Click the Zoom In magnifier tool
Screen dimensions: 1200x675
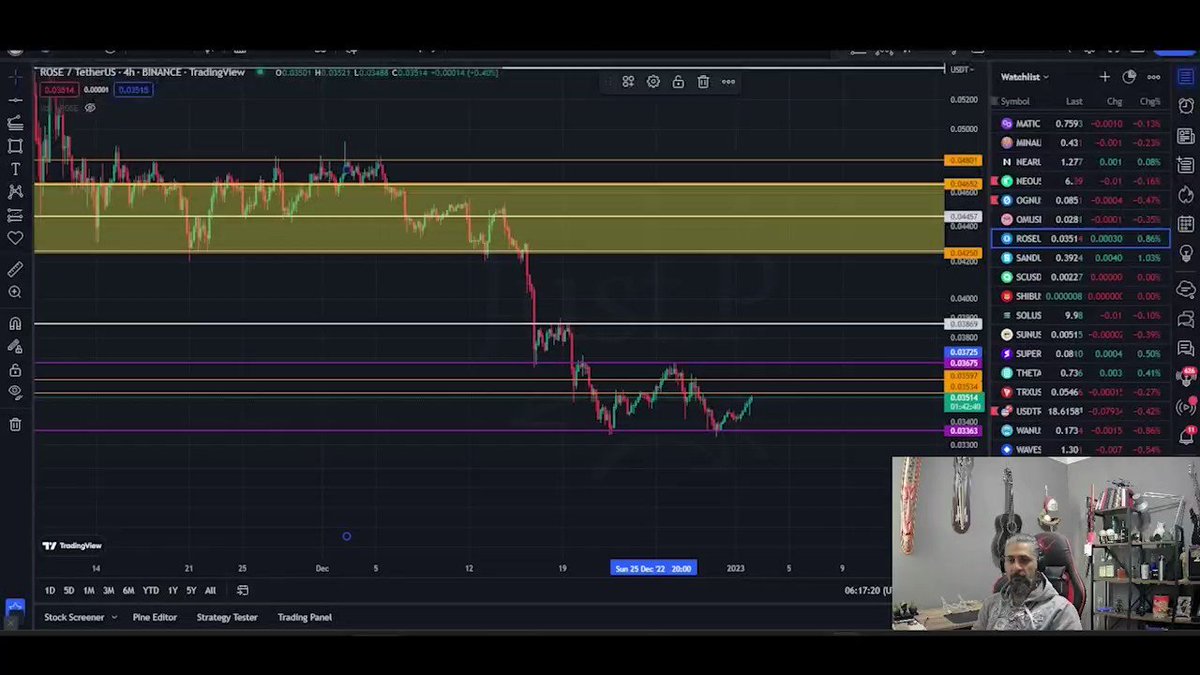point(15,292)
